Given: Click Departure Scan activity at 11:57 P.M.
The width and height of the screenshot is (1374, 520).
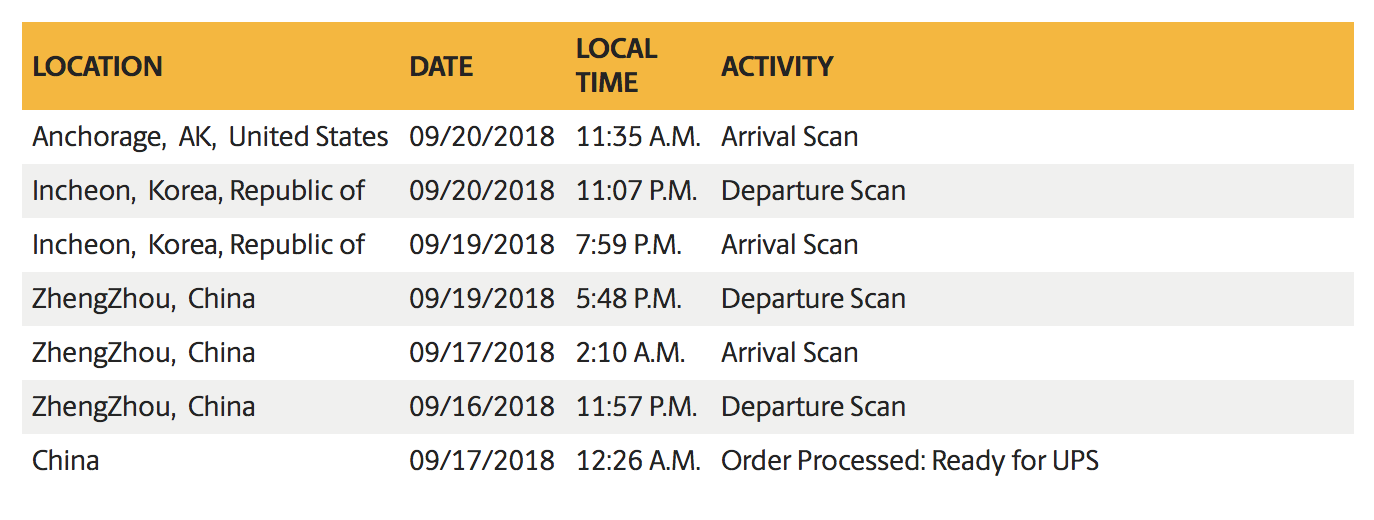Looking at the screenshot, I should [813, 407].
